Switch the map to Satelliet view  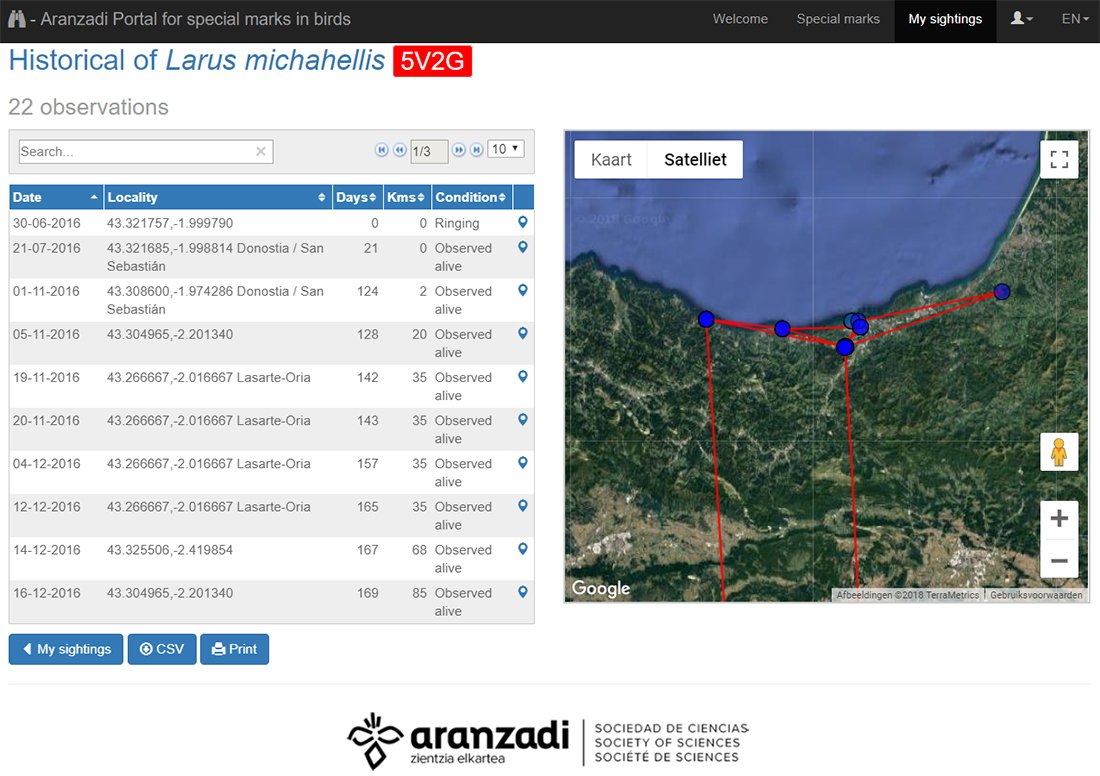(695, 160)
